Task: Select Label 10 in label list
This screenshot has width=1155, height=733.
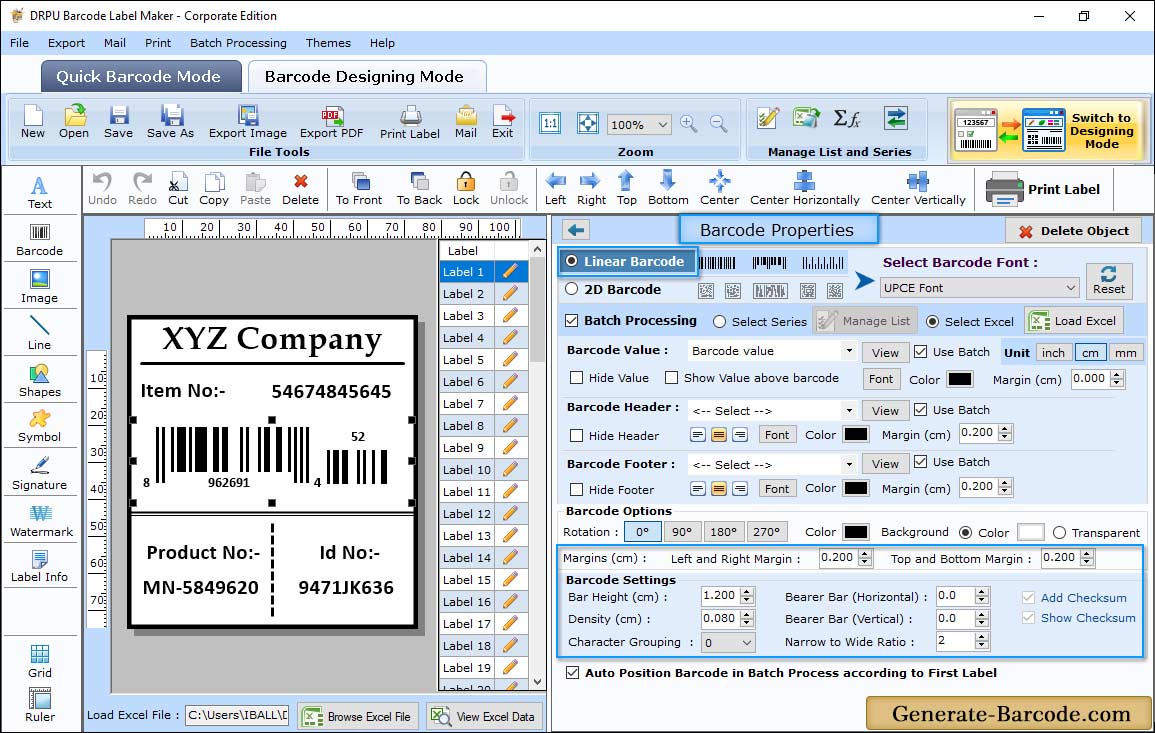Action: click(467, 470)
